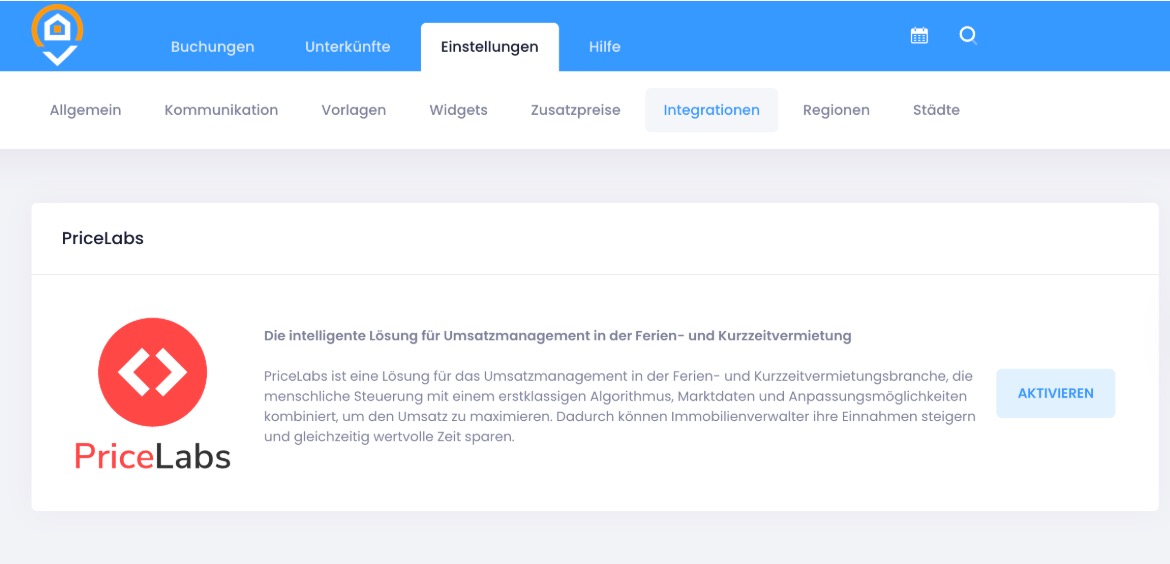Open the Zusatzpreise section
The image size is (1170, 564).
(x=575, y=110)
